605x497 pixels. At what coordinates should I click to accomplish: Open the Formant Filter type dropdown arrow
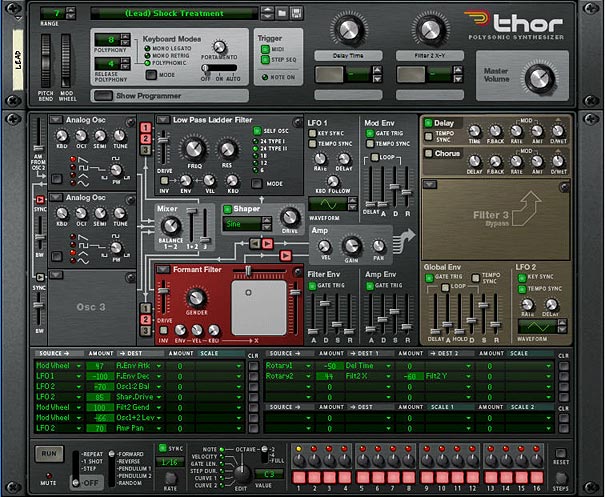pos(163,269)
